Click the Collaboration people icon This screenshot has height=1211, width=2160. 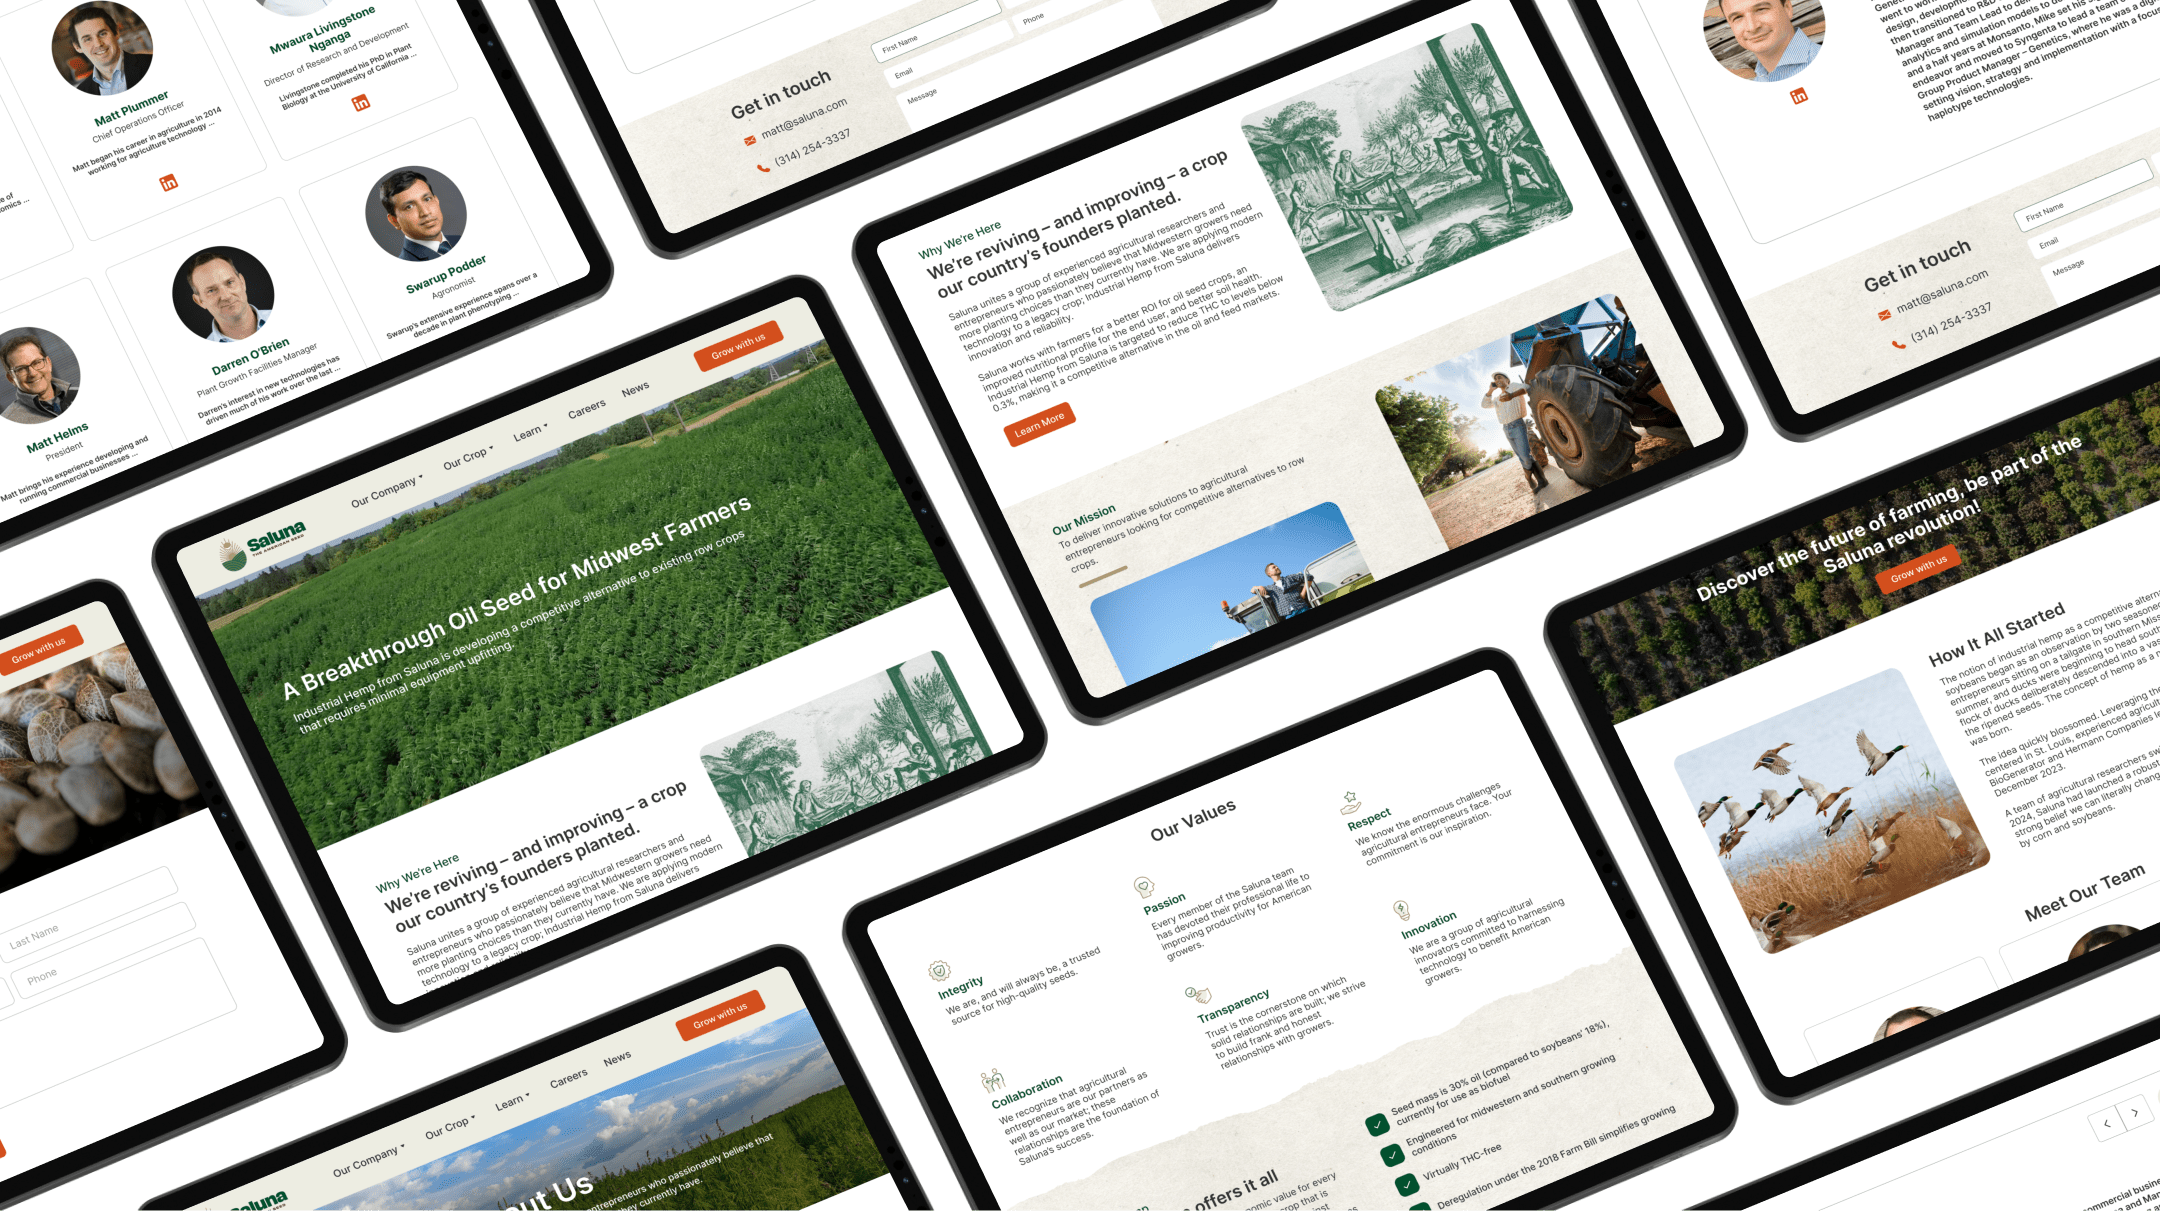991,1080
